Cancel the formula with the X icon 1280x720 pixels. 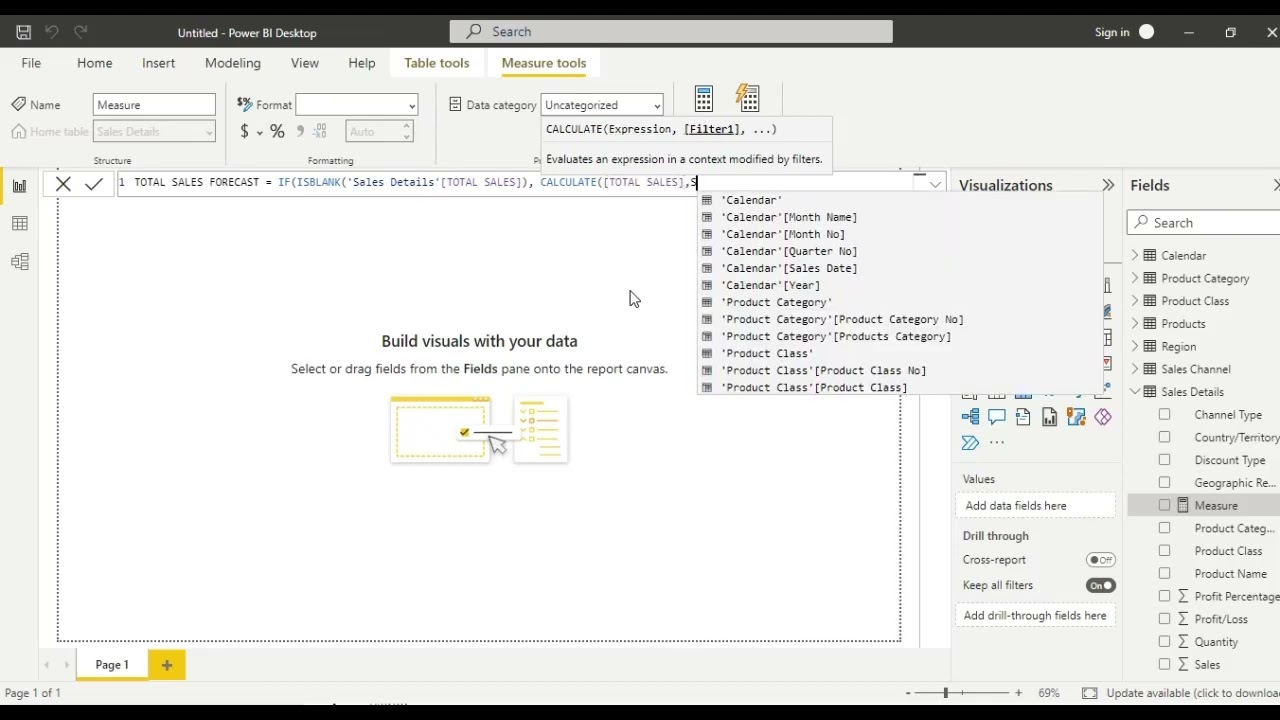tap(63, 184)
